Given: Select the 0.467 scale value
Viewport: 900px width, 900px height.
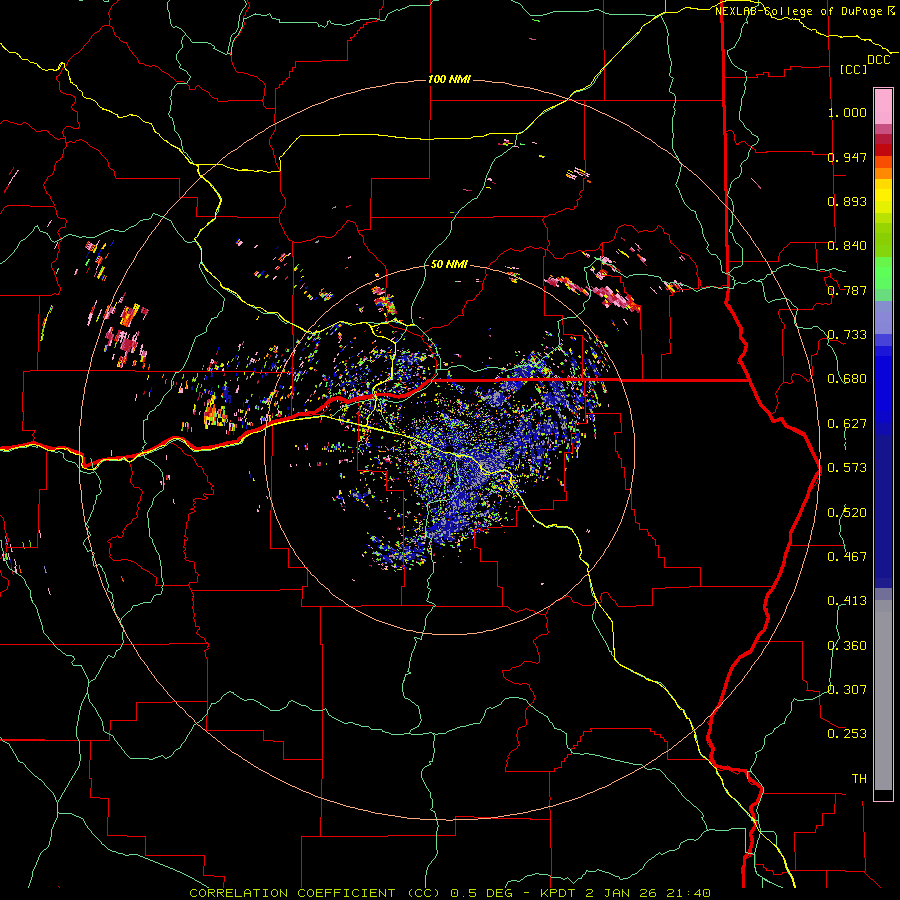Looking at the screenshot, I should click(x=847, y=557).
